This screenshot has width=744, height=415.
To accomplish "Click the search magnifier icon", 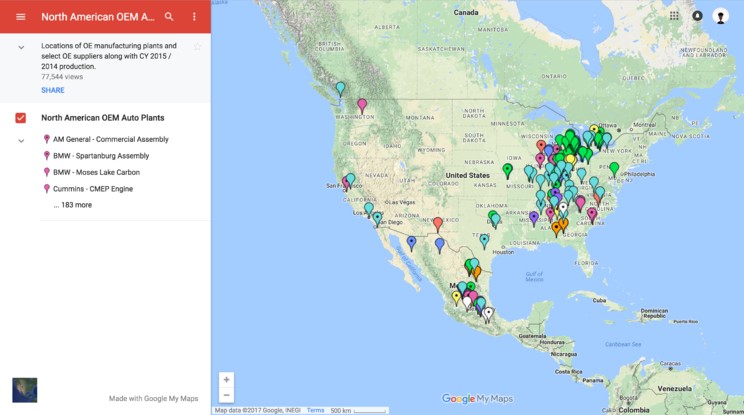I will tap(169, 17).
